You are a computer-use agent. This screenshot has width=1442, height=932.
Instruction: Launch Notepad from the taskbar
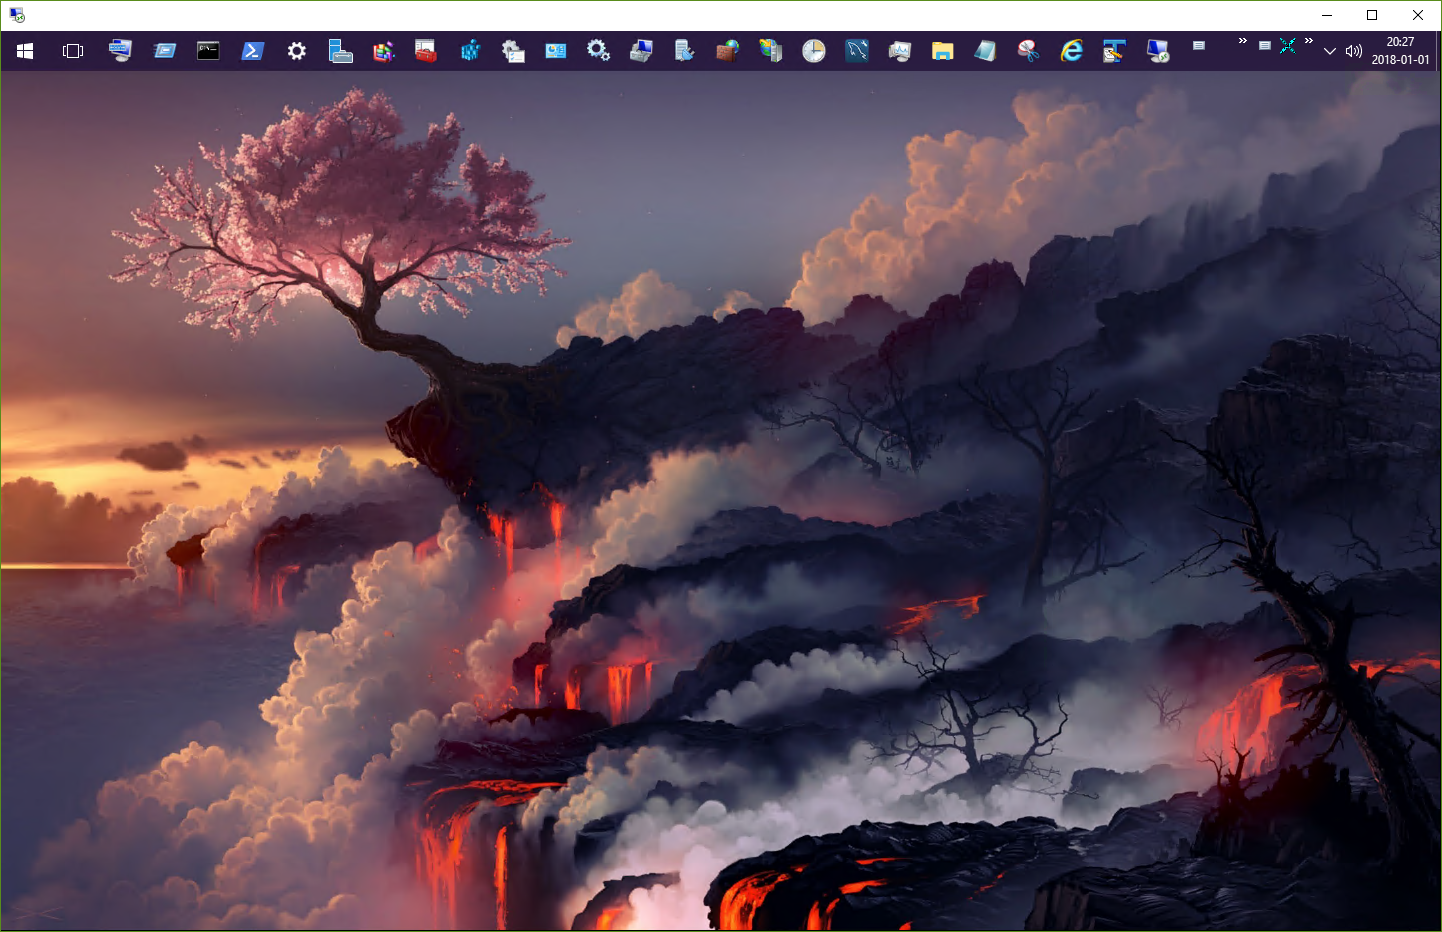pos(985,51)
